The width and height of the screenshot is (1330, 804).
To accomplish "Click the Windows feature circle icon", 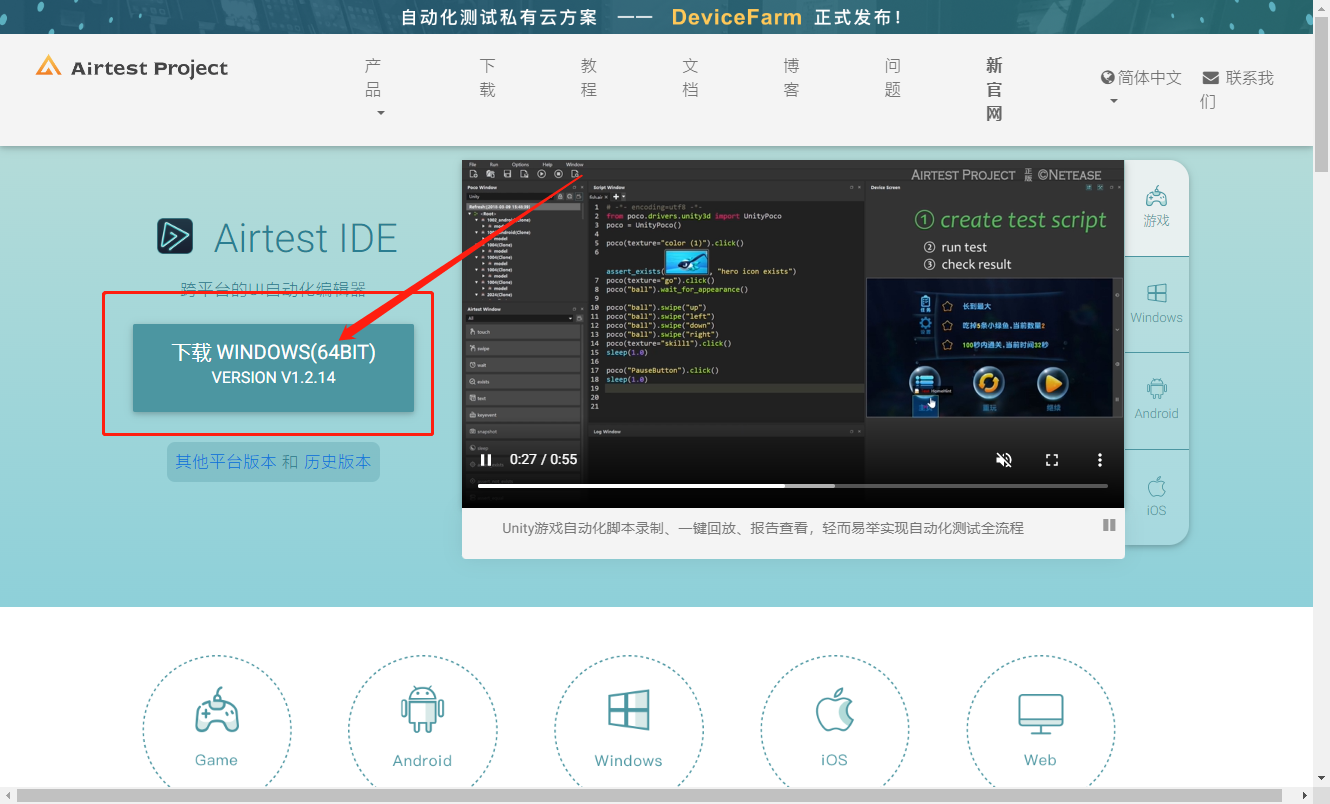I will pos(629,729).
